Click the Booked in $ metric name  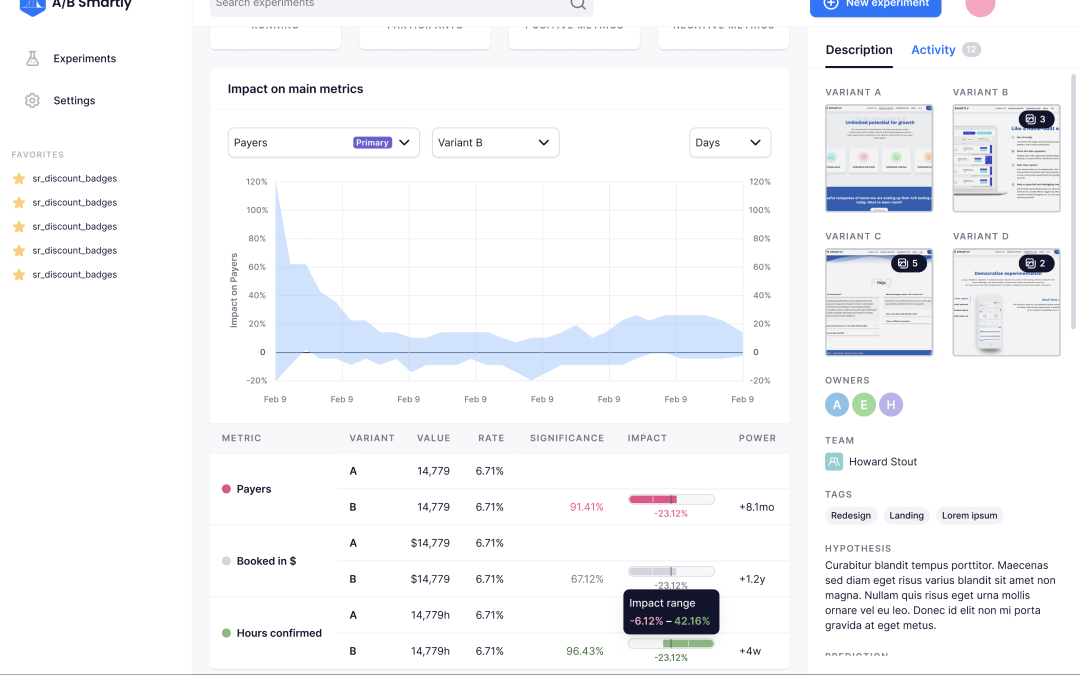(266, 561)
